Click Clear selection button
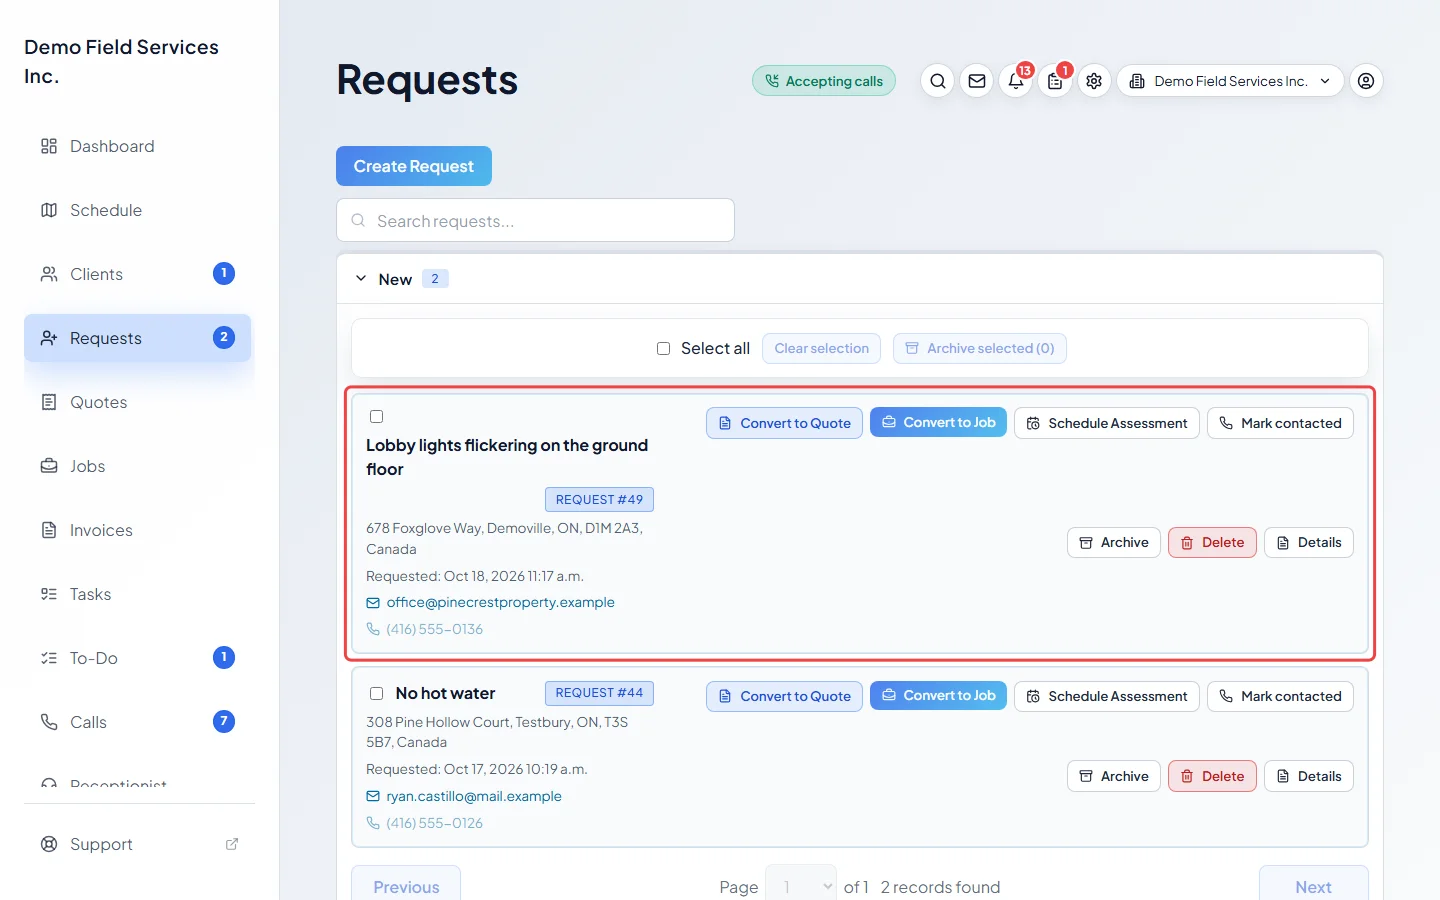 point(822,348)
